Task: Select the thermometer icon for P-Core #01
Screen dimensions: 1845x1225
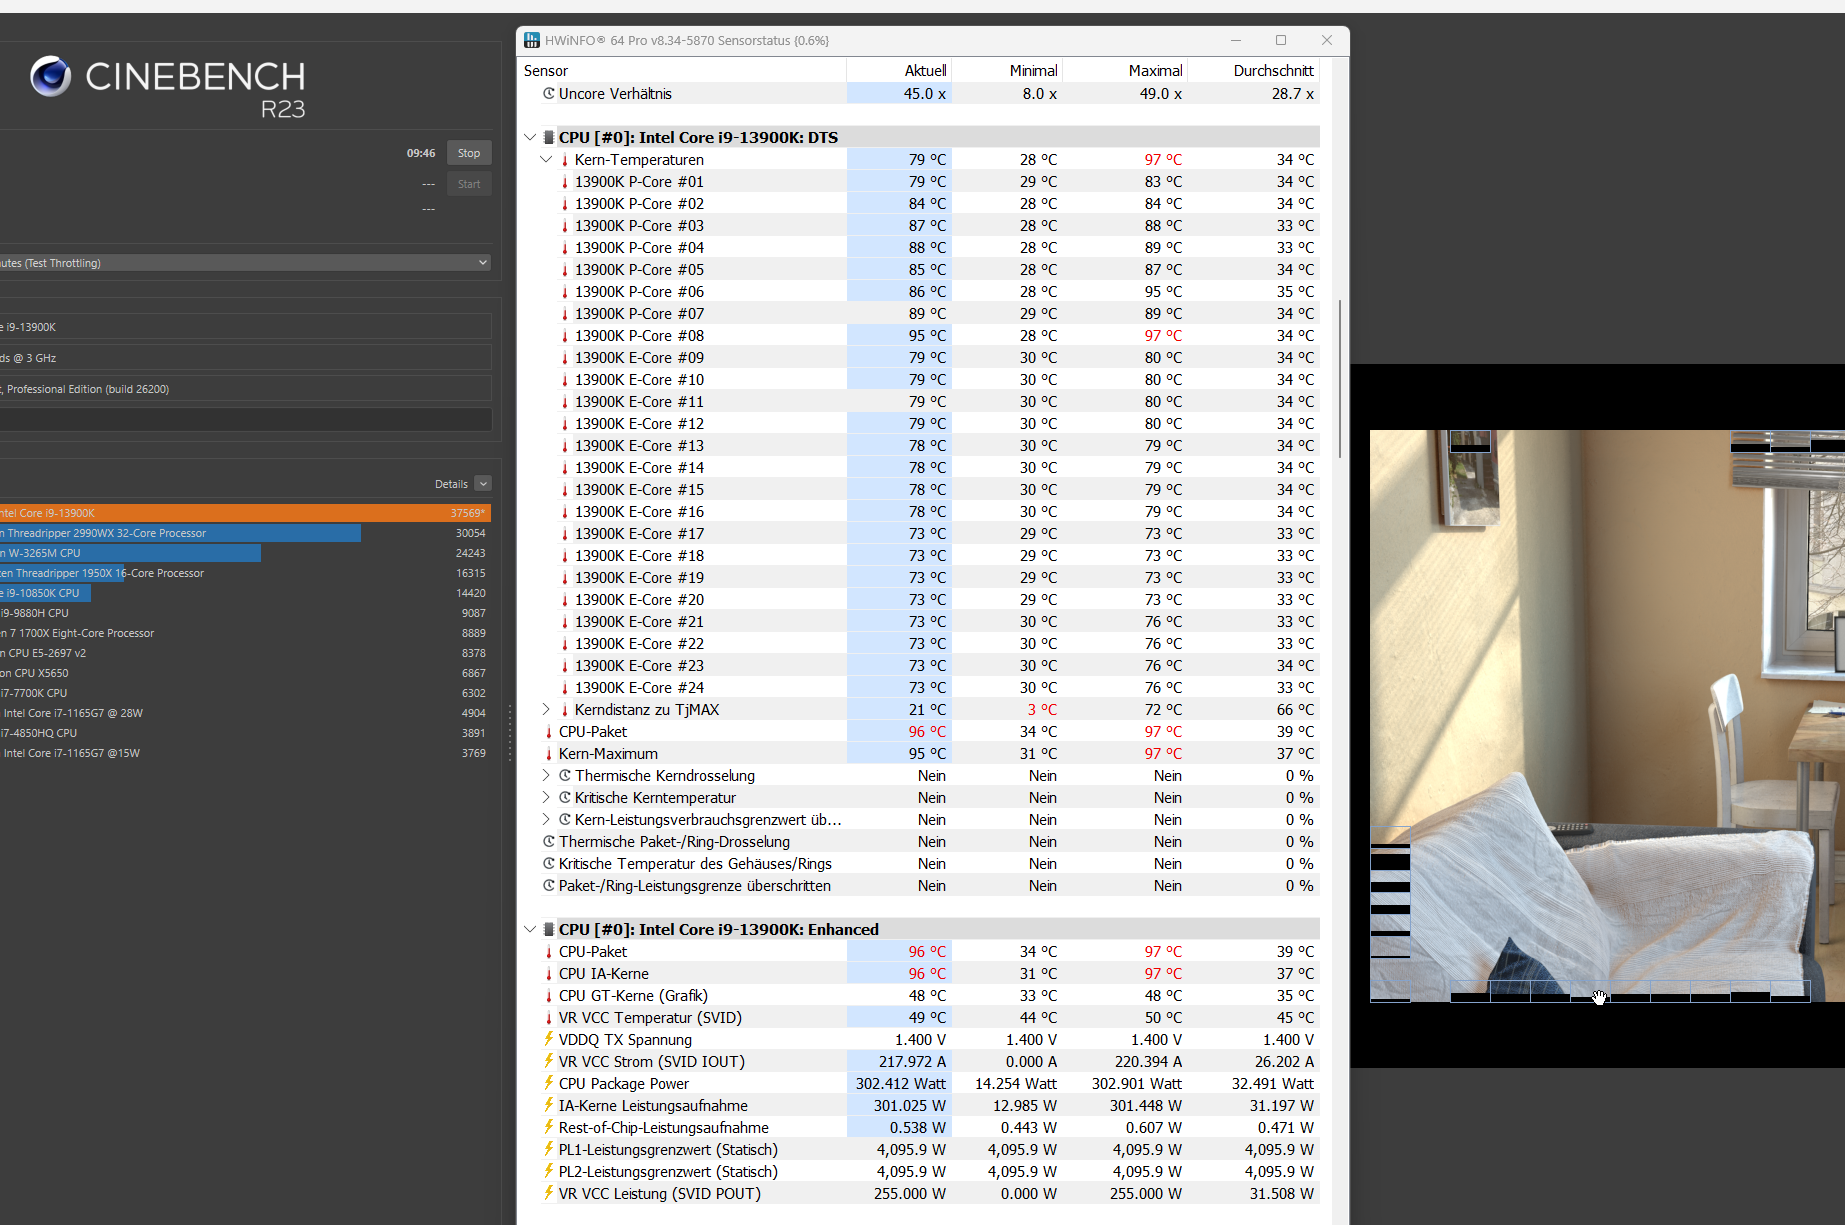Action: [x=565, y=182]
